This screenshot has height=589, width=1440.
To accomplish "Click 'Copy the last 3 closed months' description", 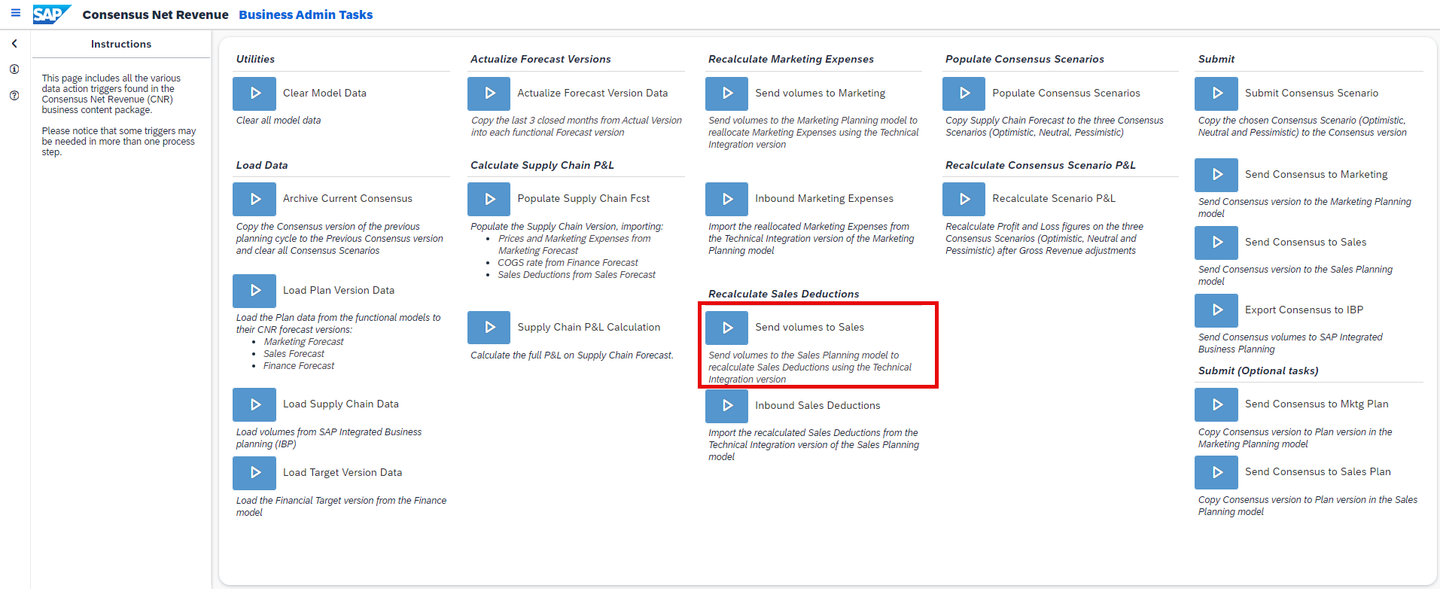I will click(576, 127).
